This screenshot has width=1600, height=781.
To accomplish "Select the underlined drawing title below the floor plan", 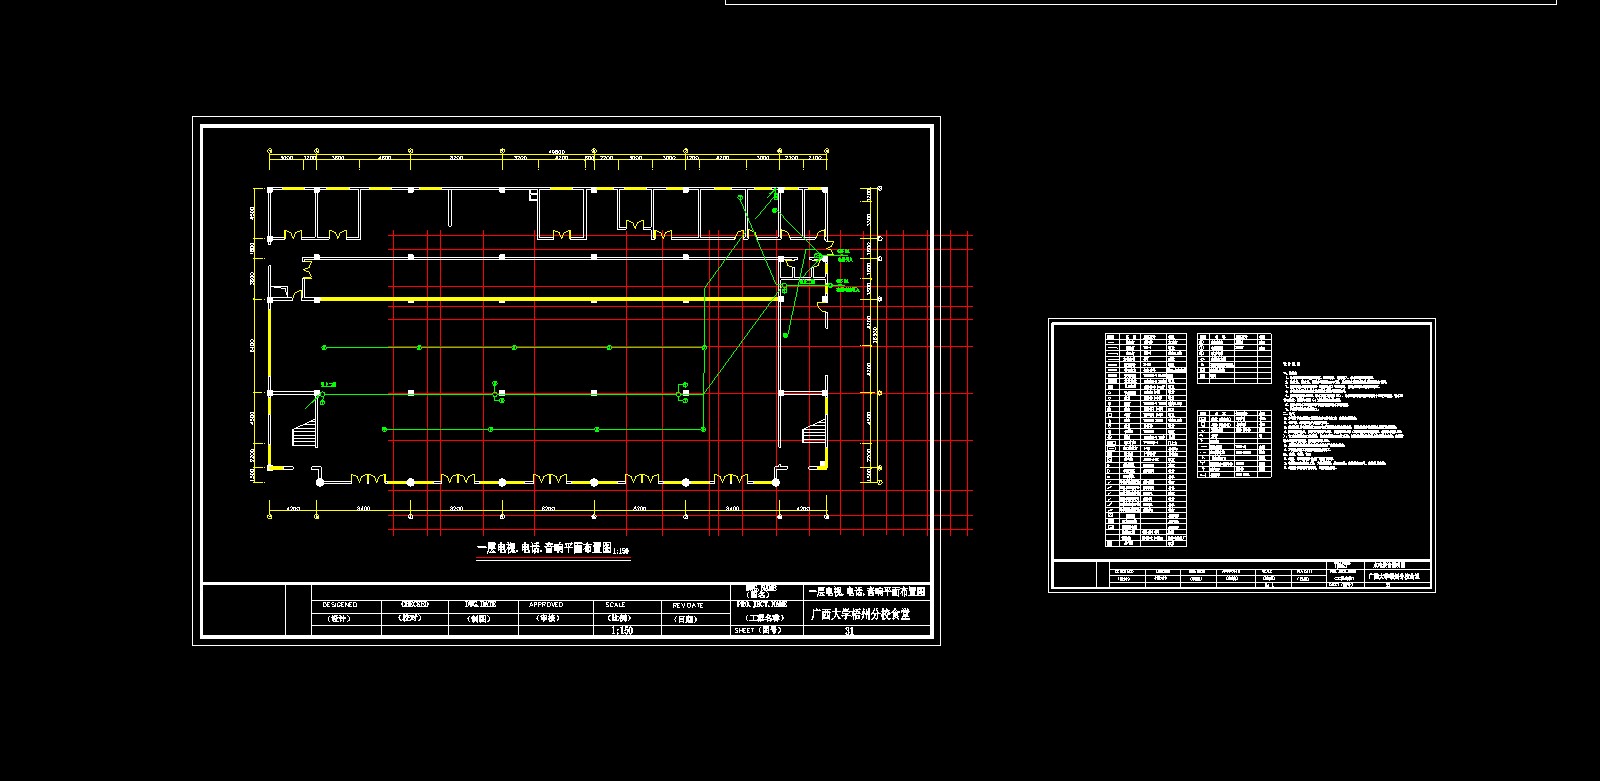I will coord(553,549).
